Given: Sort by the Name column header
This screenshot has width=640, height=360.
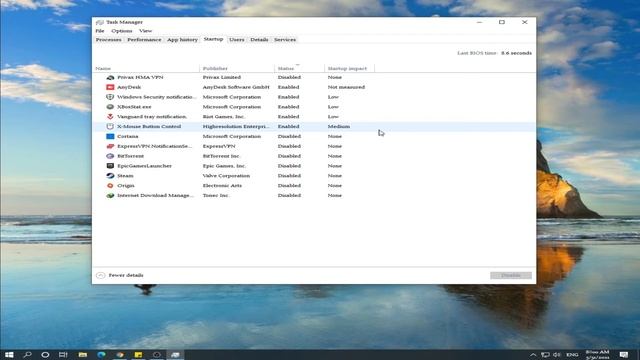Looking at the screenshot, I should [x=147, y=68].
